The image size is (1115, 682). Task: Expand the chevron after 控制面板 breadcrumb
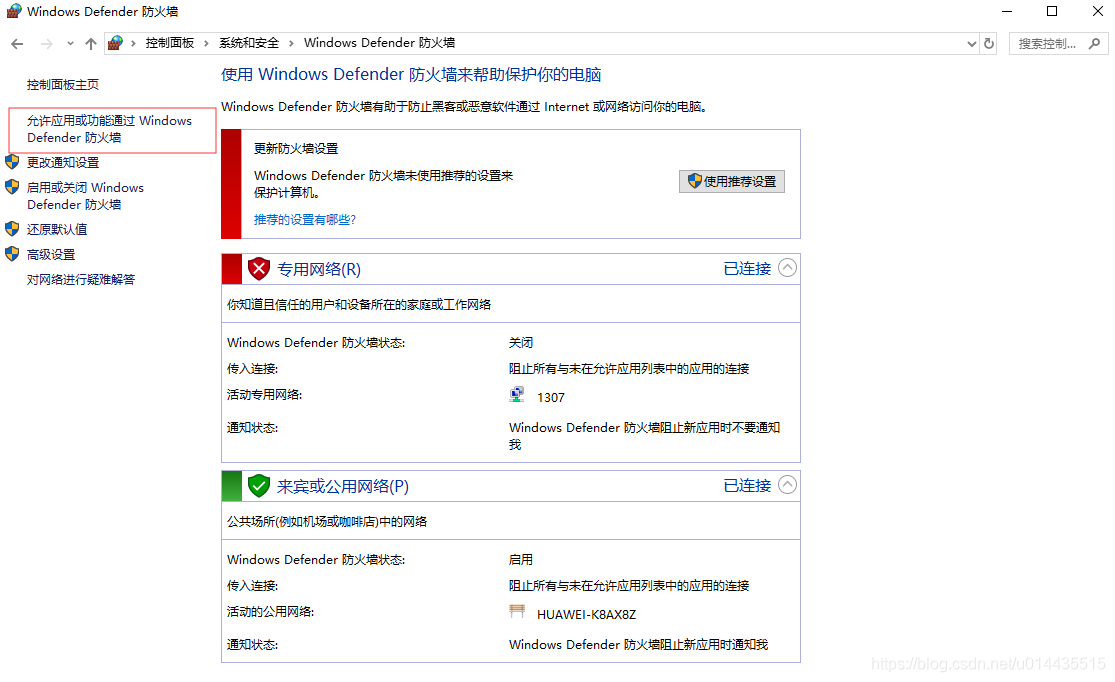point(206,44)
